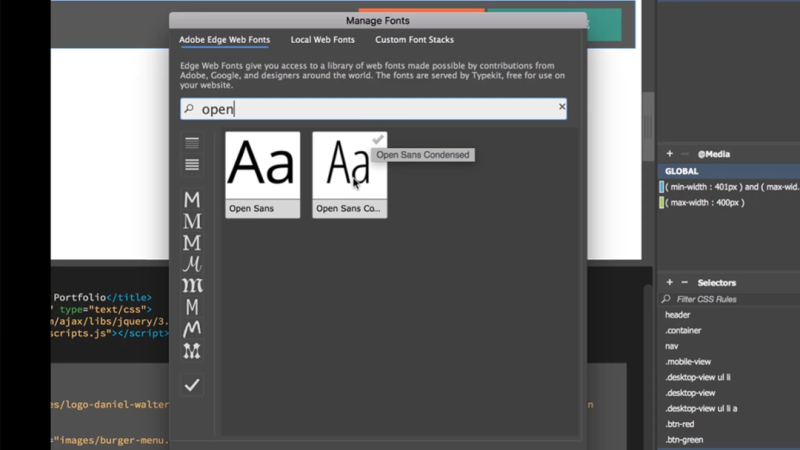This screenshot has width=800, height=450.
Task: Switch to Adobe Edge Web Fonts tab
Action: tap(224, 40)
